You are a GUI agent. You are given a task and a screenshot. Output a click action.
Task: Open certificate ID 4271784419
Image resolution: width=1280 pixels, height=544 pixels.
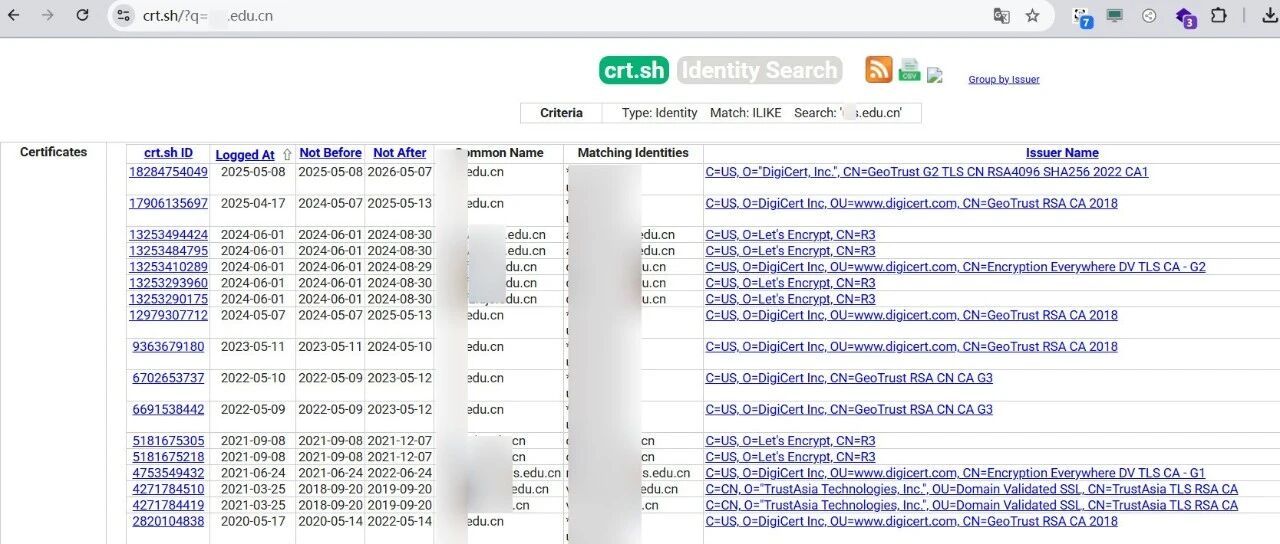[x=168, y=505]
